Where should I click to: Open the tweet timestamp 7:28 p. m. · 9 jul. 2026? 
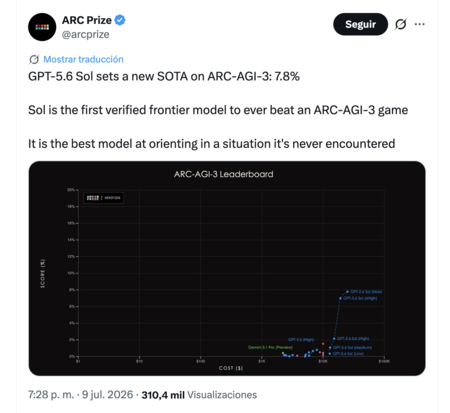pos(81,395)
